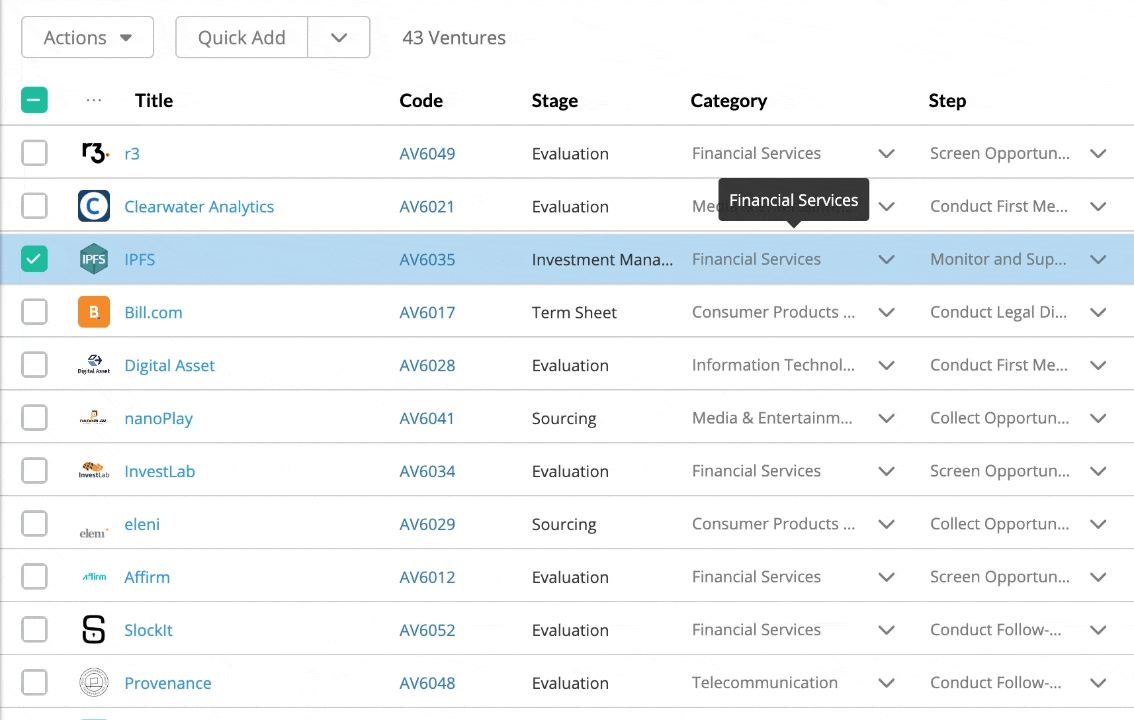Check the Bill.com row checkbox
This screenshot has width=1134, height=720.
pyautogui.click(x=35, y=312)
